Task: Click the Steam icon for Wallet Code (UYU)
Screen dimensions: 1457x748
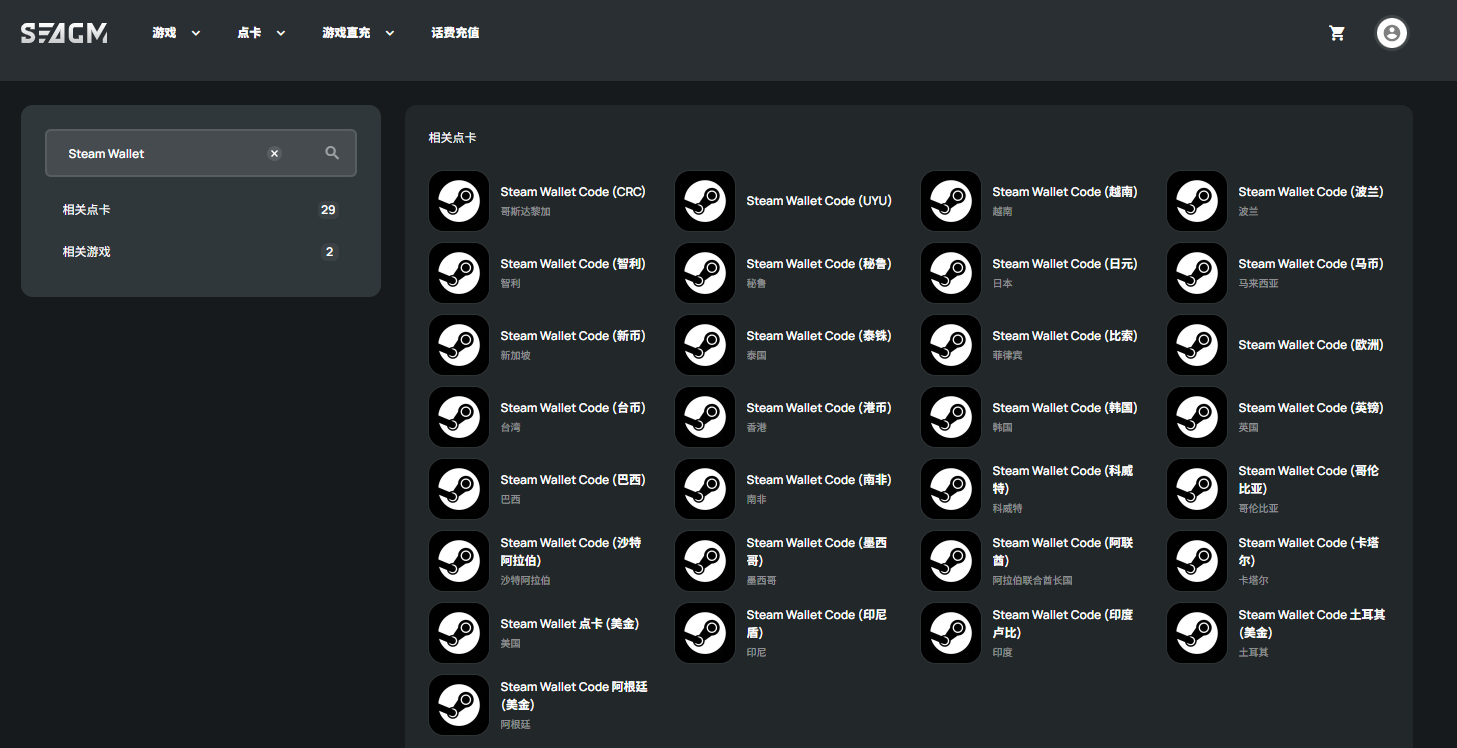Action: click(x=705, y=201)
